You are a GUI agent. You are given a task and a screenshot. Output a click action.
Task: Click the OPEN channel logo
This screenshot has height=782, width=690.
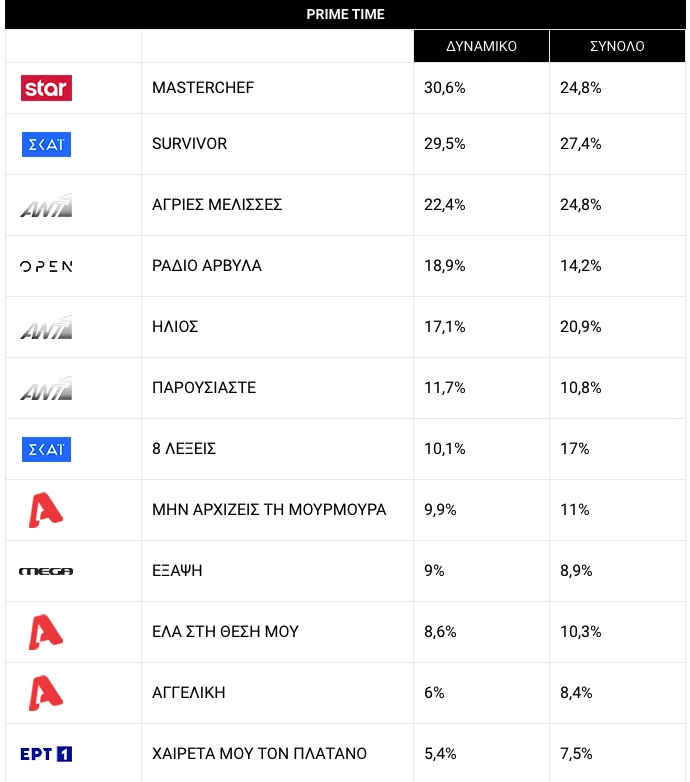click(46, 266)
